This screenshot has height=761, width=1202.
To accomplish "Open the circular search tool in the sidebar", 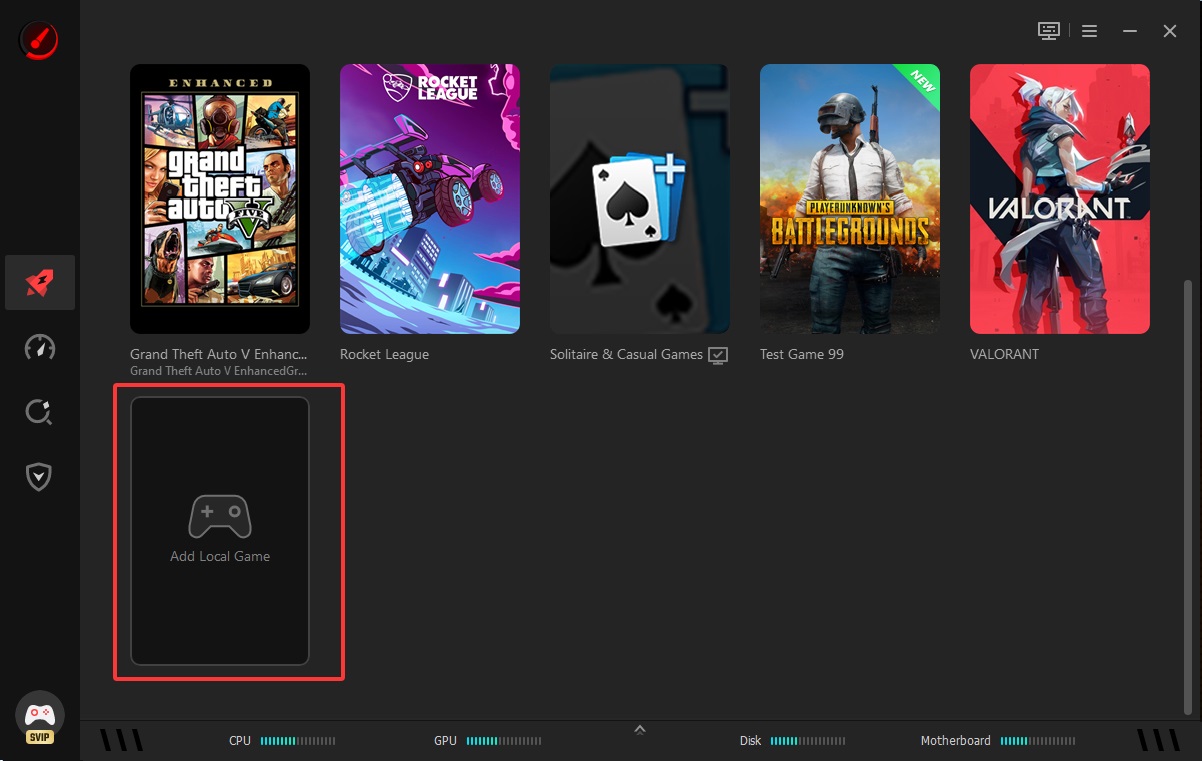I will [39, 412].
